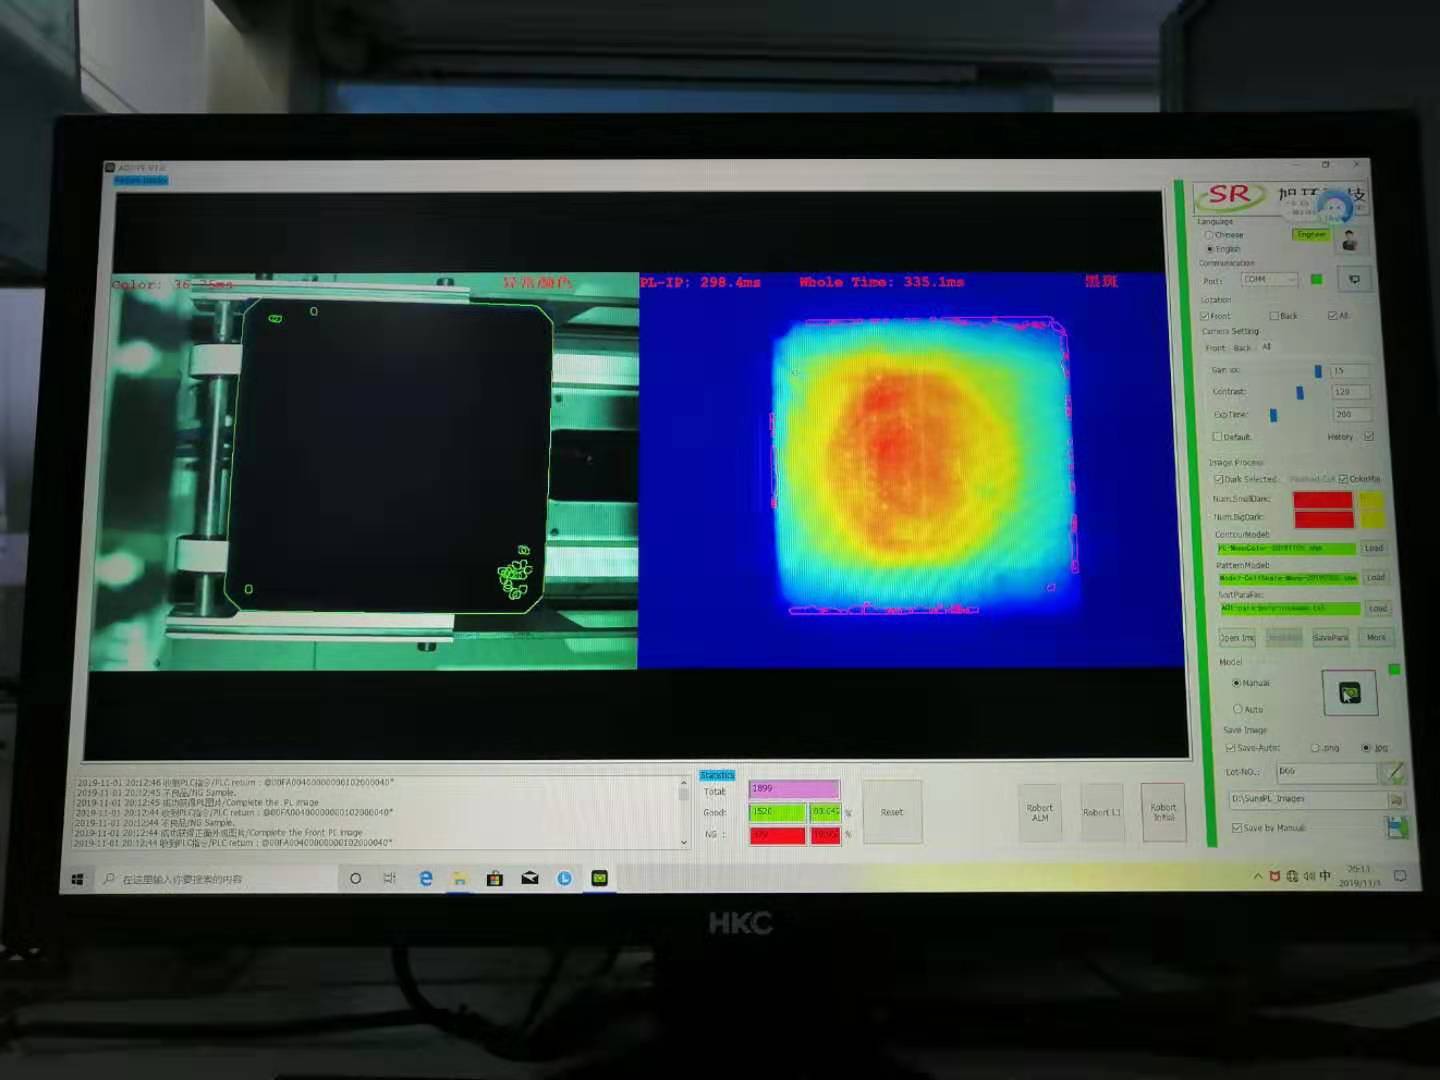Viewport: 1440px width, 1080px height.
Task: Toggle the History checkbox
Action: (1369, 437)
